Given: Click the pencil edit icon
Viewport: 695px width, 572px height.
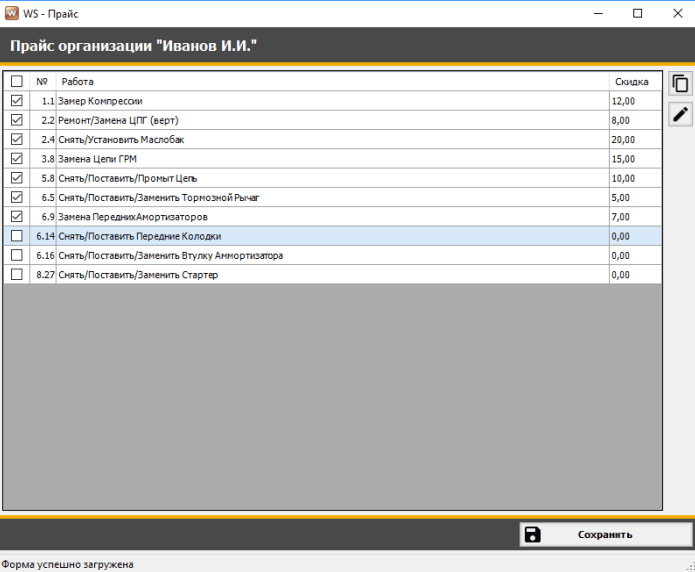Looking at the screenshot, I should (680, 114).
